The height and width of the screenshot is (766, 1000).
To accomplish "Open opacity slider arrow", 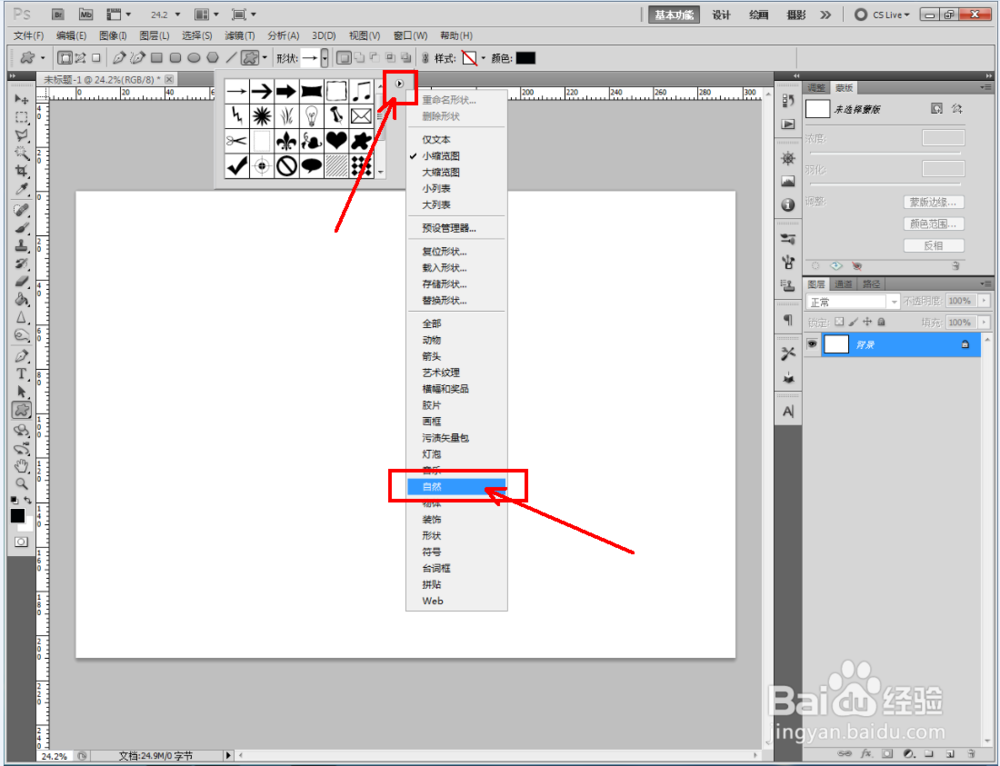I will pos(984,300).
